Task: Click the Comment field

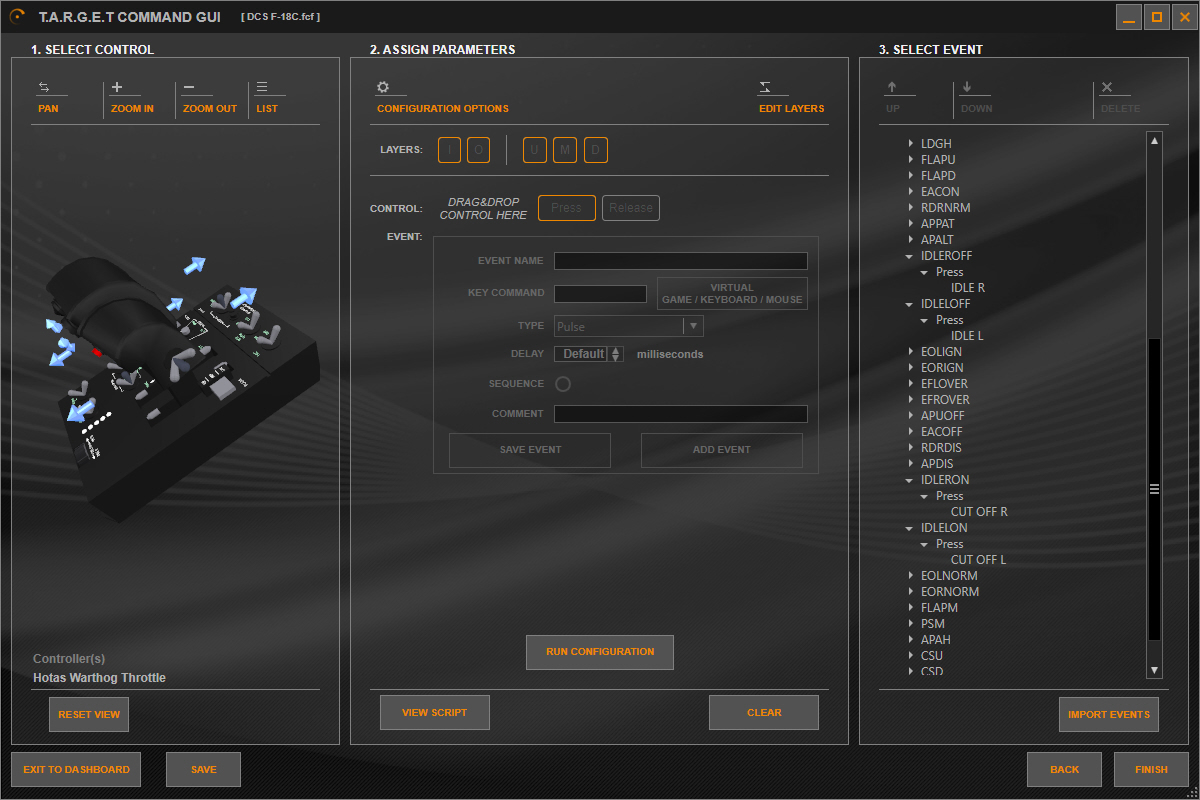Action: 681,414
